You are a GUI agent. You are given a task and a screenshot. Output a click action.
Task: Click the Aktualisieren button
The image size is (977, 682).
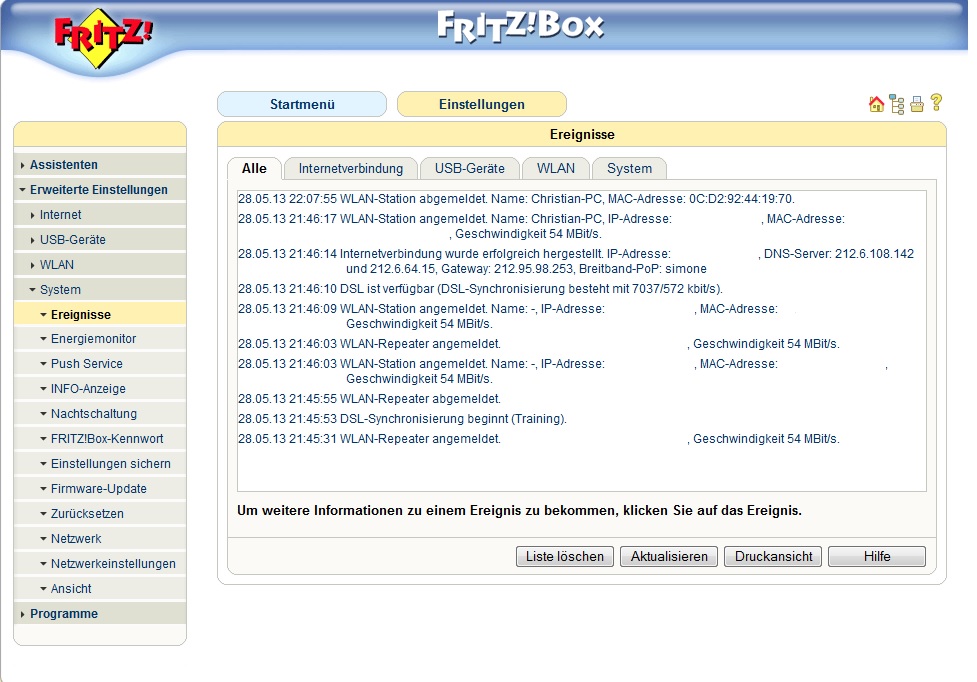click(x=669, y=556)
